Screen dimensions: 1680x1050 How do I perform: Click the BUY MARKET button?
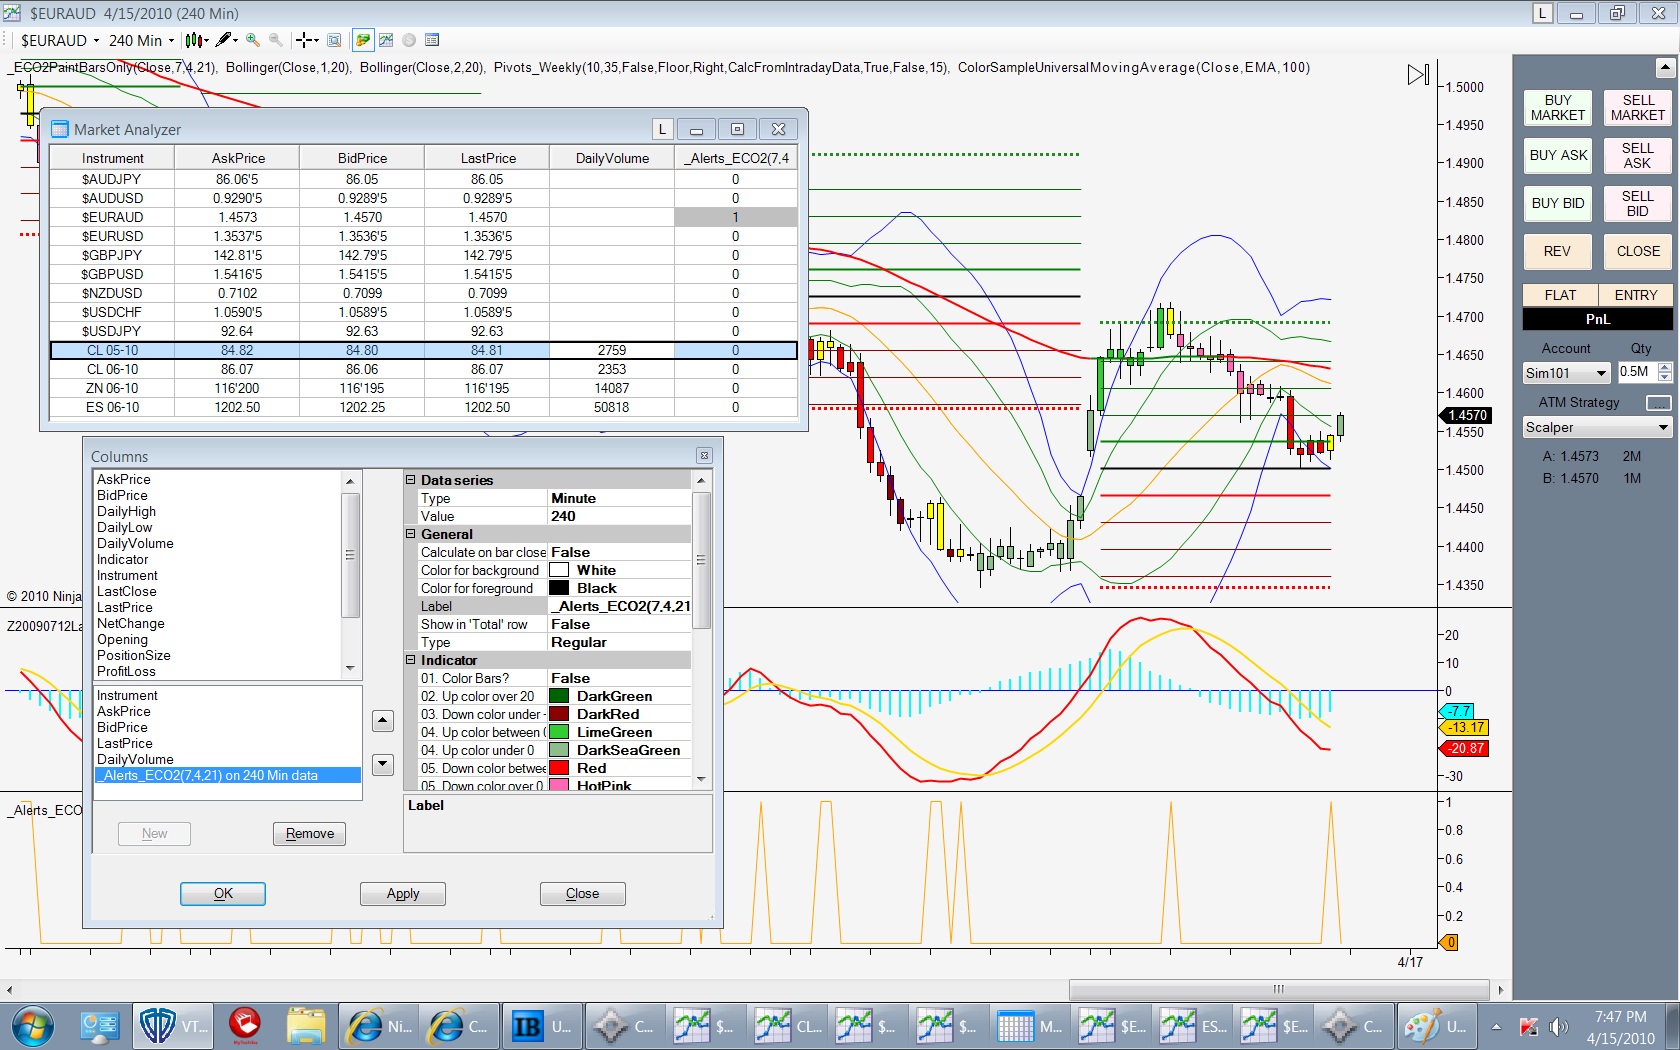tap(1557, 108)
